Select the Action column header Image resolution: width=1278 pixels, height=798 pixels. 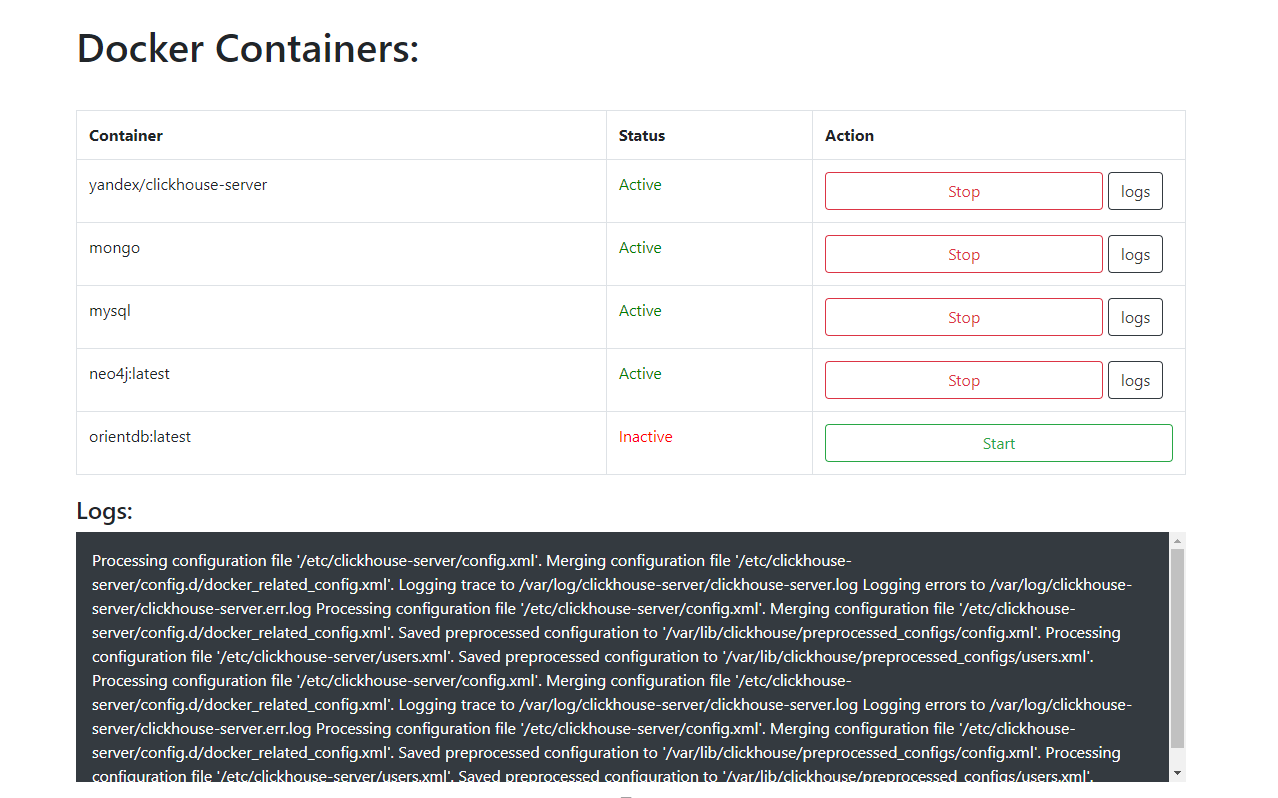tap(849, 135)
